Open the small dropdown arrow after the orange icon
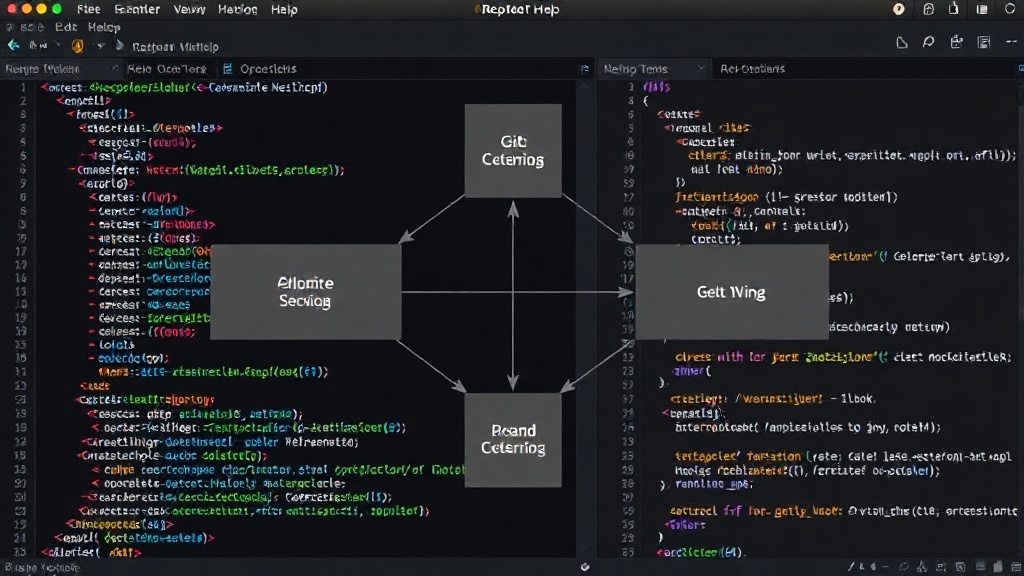 pos(100,46)
